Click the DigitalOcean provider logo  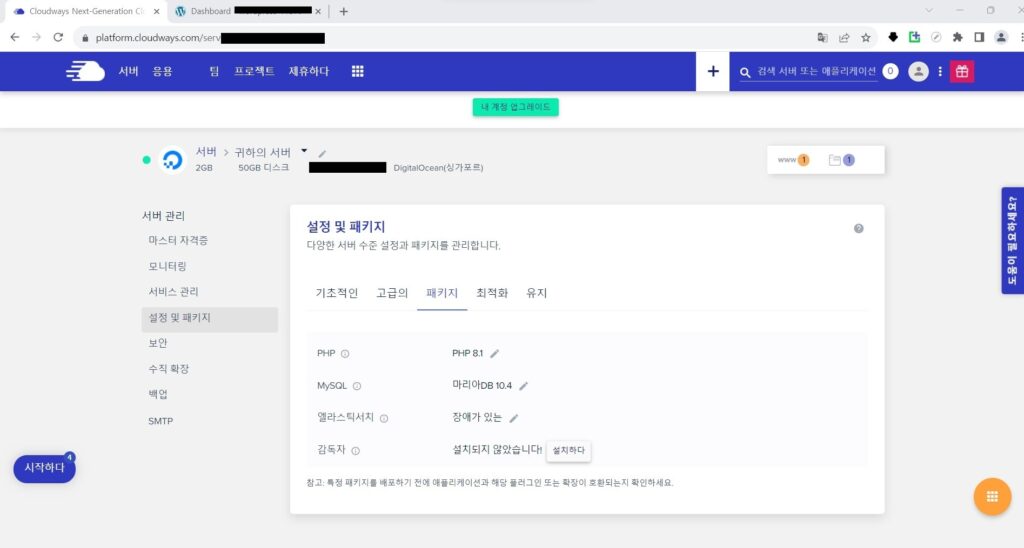(x=172, y=159)
